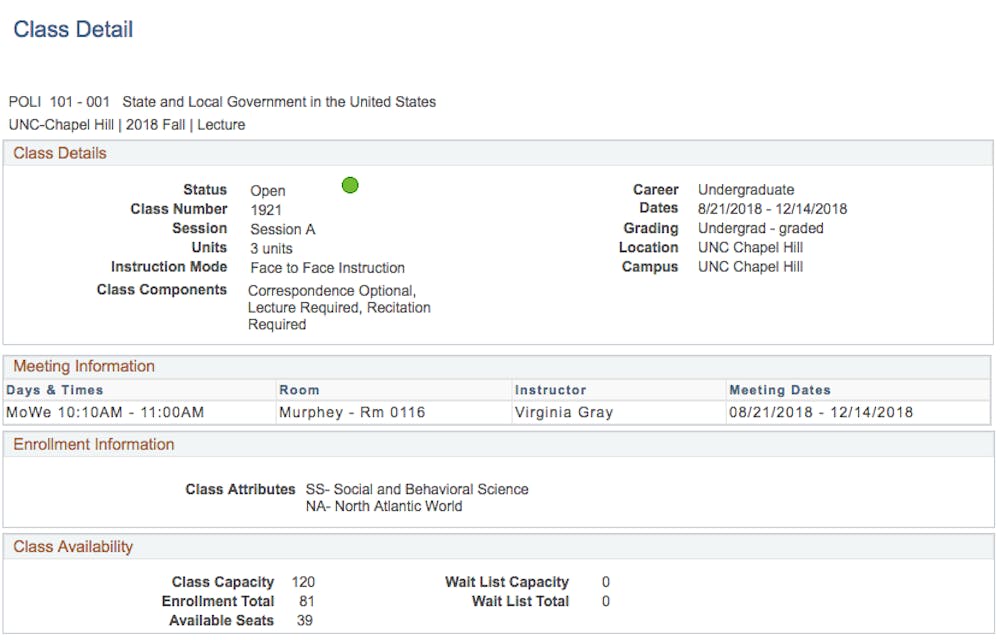
Task: Click the Open status value
Action: 268,191
